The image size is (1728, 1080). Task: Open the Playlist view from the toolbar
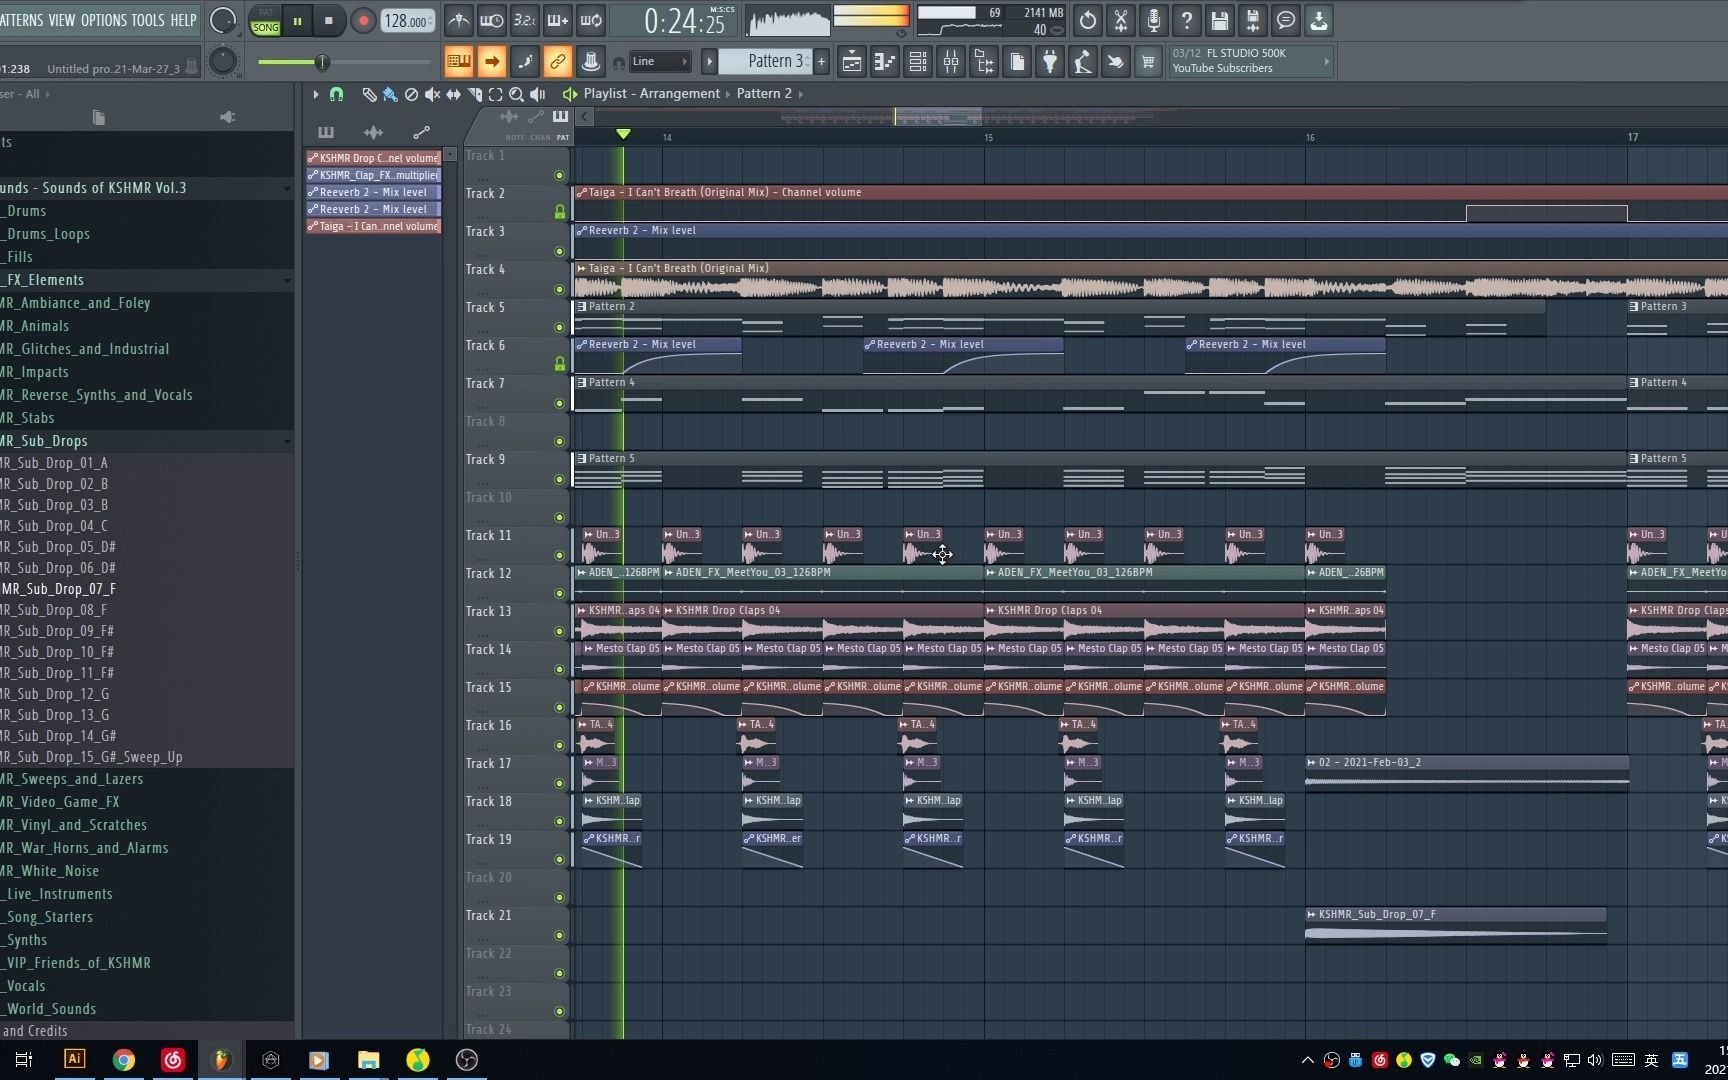tap(852, 62)
